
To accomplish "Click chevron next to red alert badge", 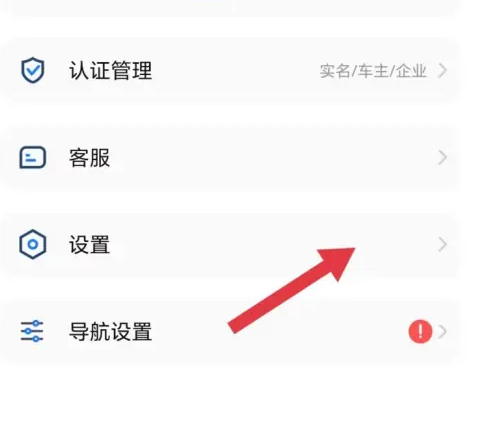I will [x=443, y=331].
